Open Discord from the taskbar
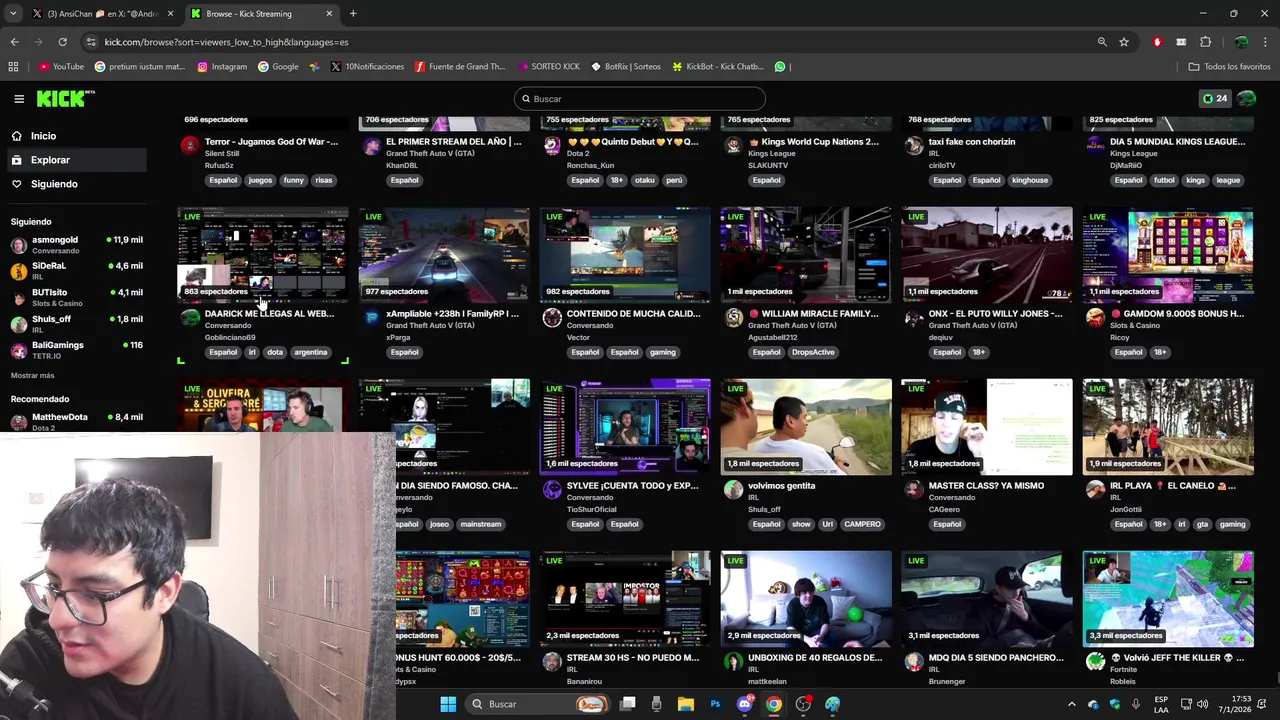 point(744,704)
